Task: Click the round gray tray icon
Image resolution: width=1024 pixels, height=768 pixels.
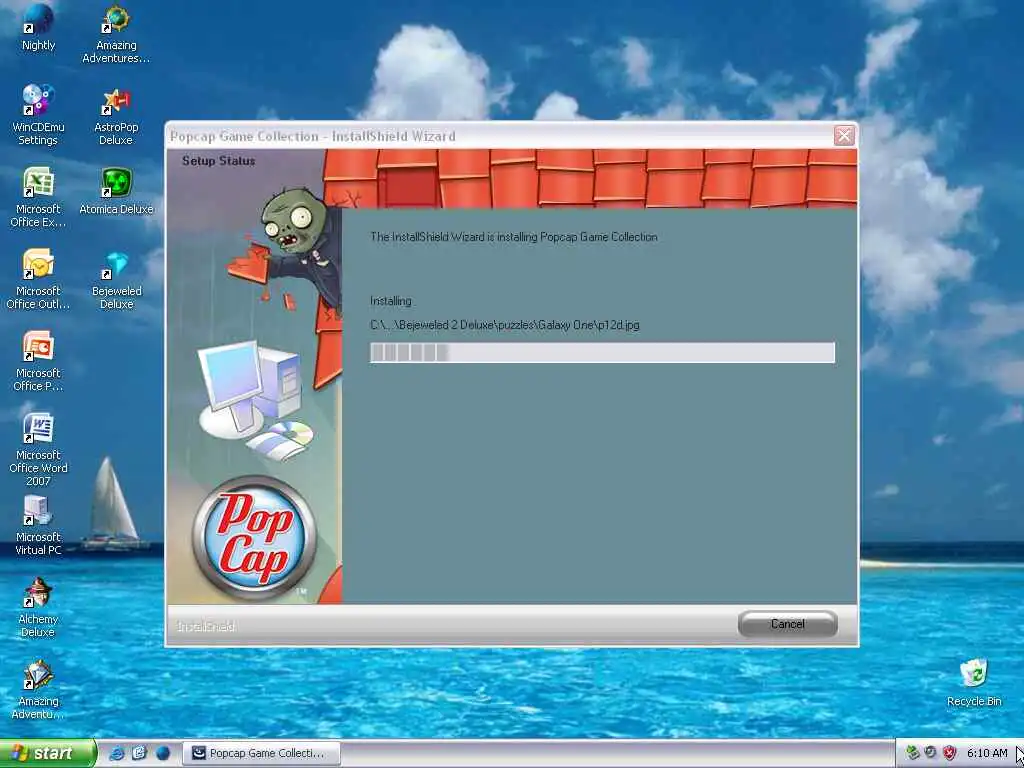Action: 931,753
